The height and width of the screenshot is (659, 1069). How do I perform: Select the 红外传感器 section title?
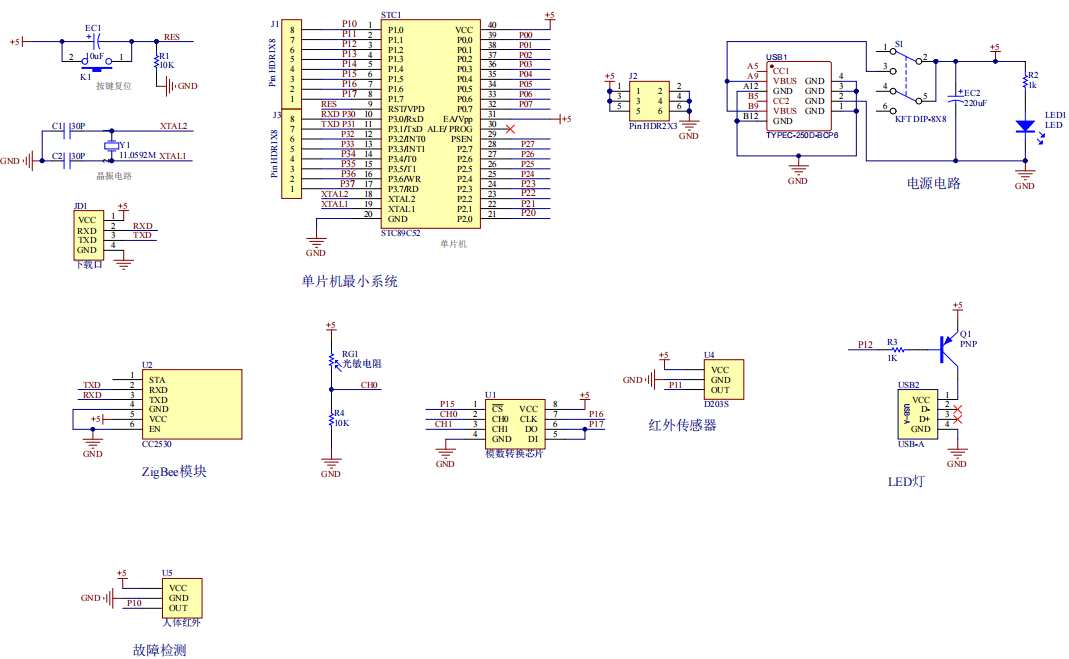point(682,425)
